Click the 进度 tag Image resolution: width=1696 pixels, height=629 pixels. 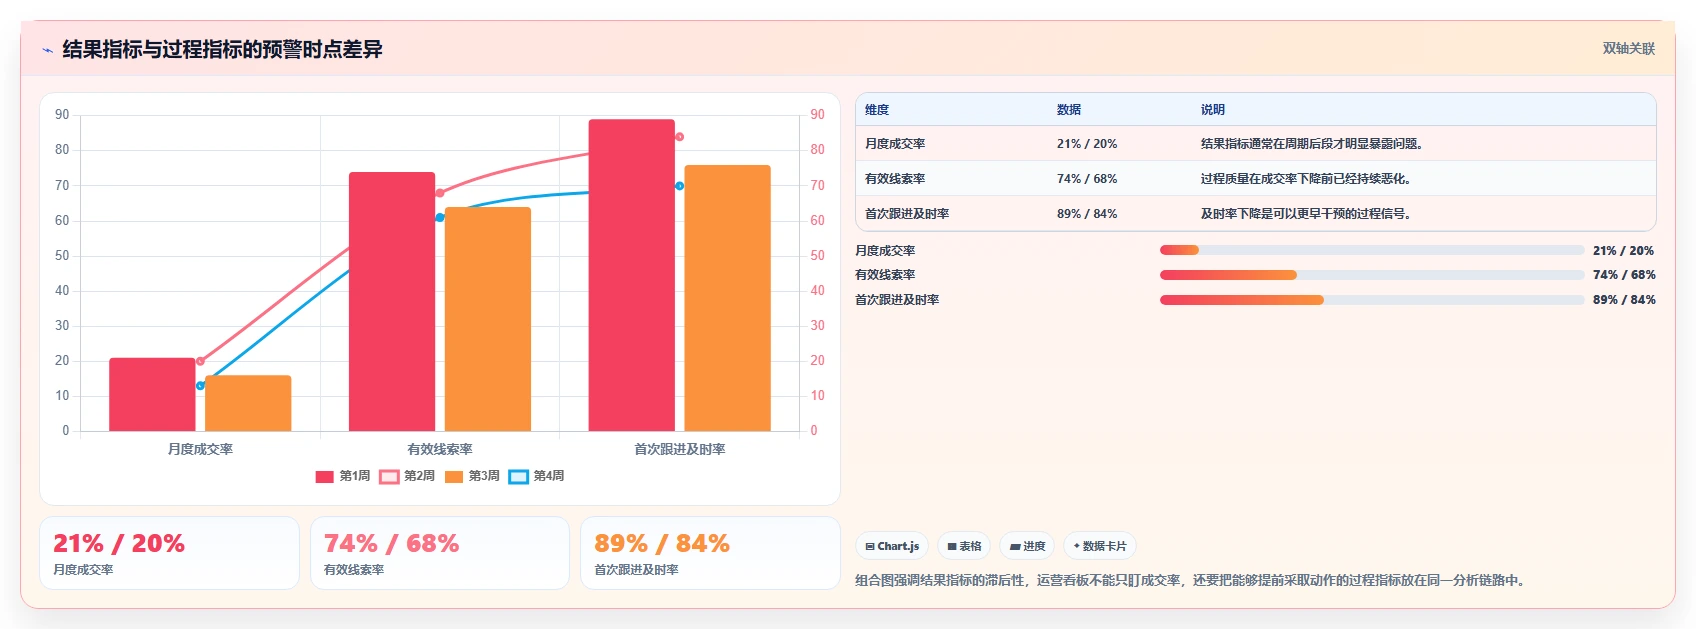point(1027,546)
